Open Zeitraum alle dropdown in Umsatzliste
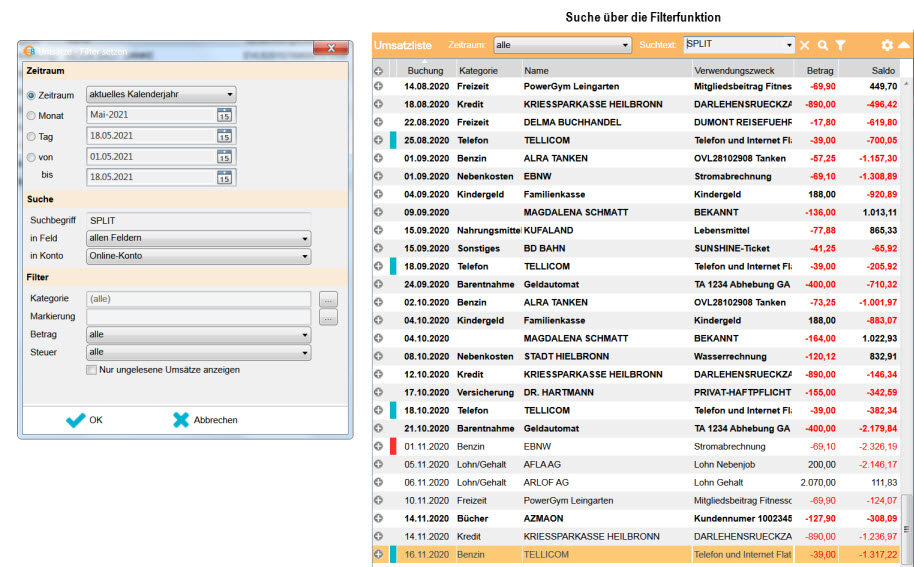 point(563,45)
